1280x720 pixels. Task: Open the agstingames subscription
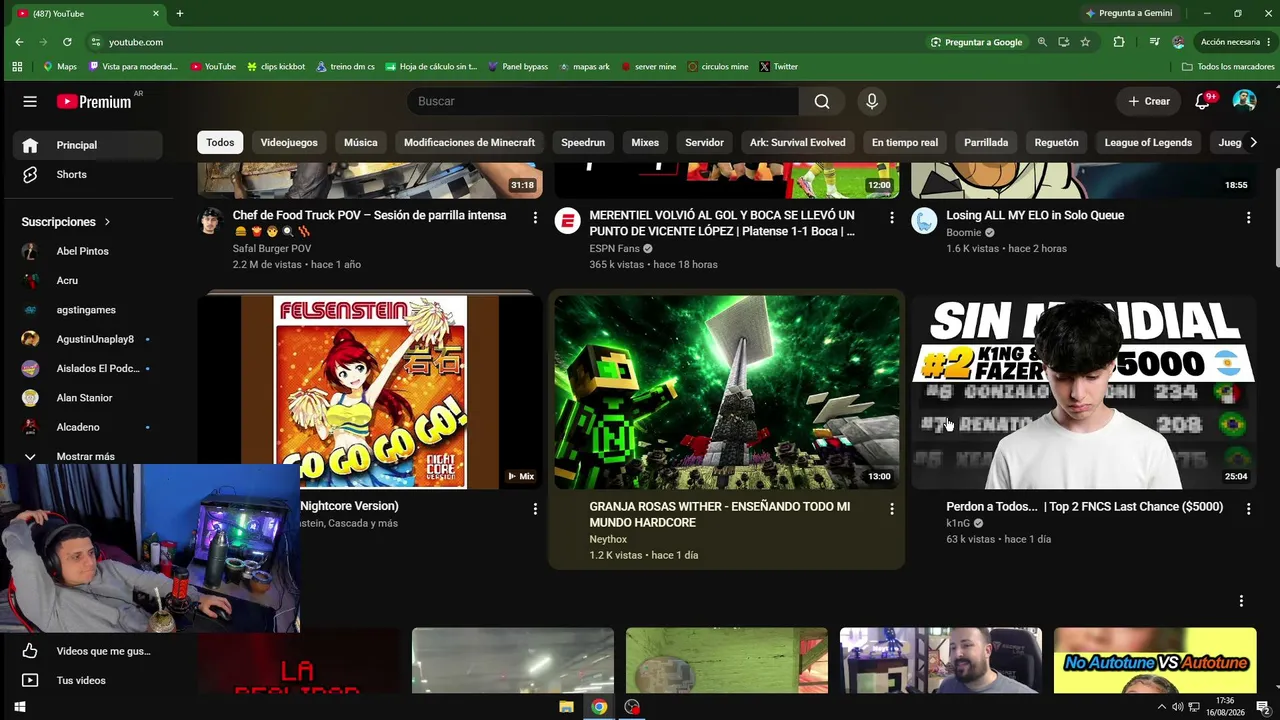click(88, 310)
